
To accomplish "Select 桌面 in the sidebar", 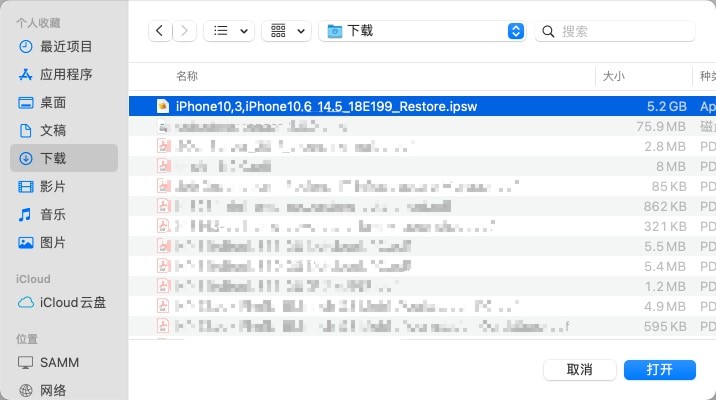I will tap(64, 103).
